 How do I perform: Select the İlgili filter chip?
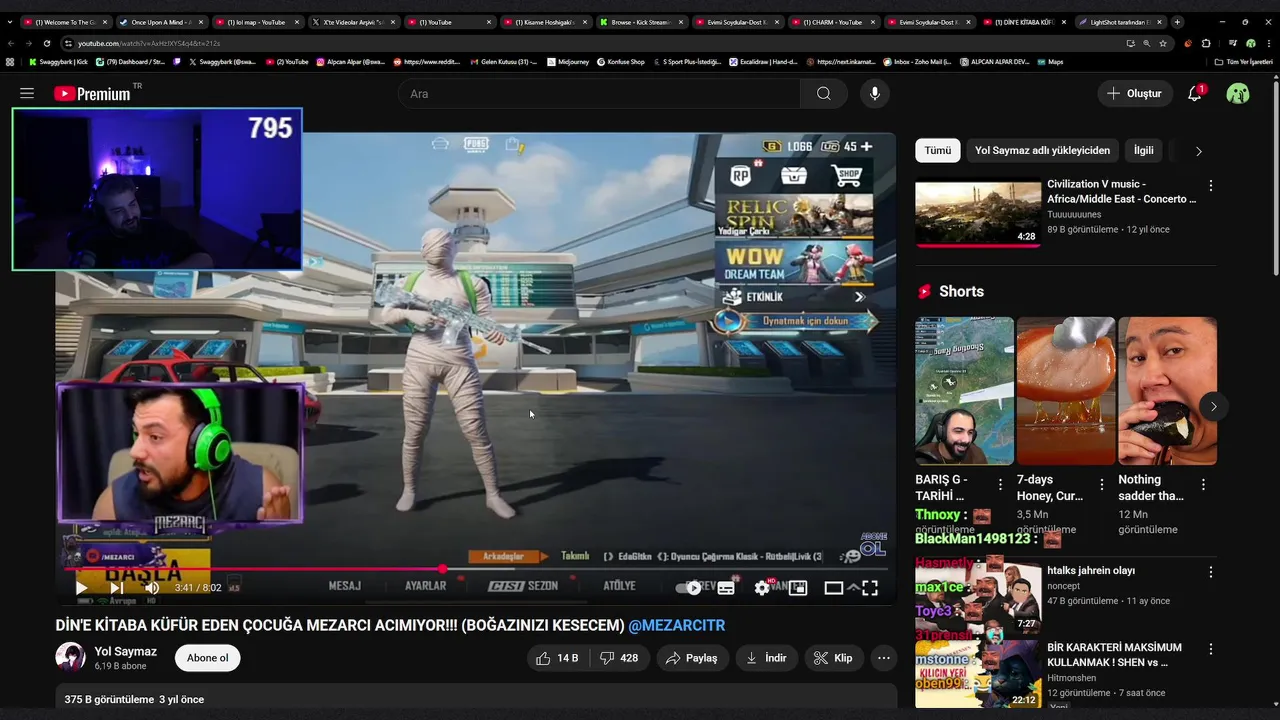[x=1144, y=150]
